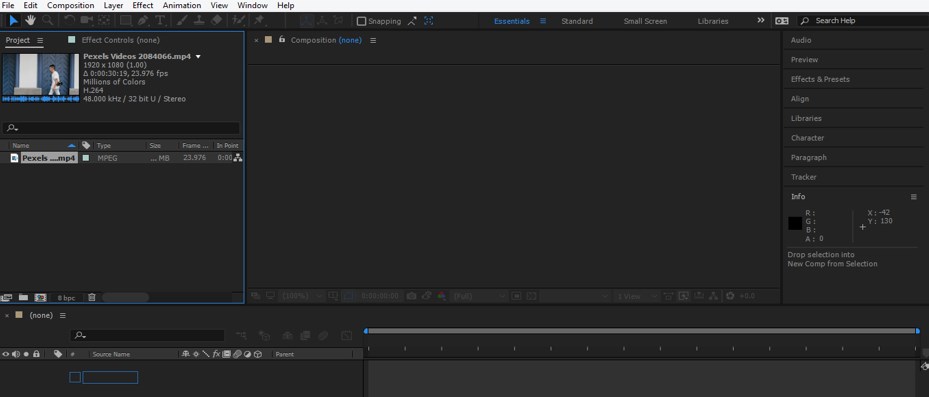Toggle the audio speaker column switch in timeline
929x397 pixels.
(15, 354)
